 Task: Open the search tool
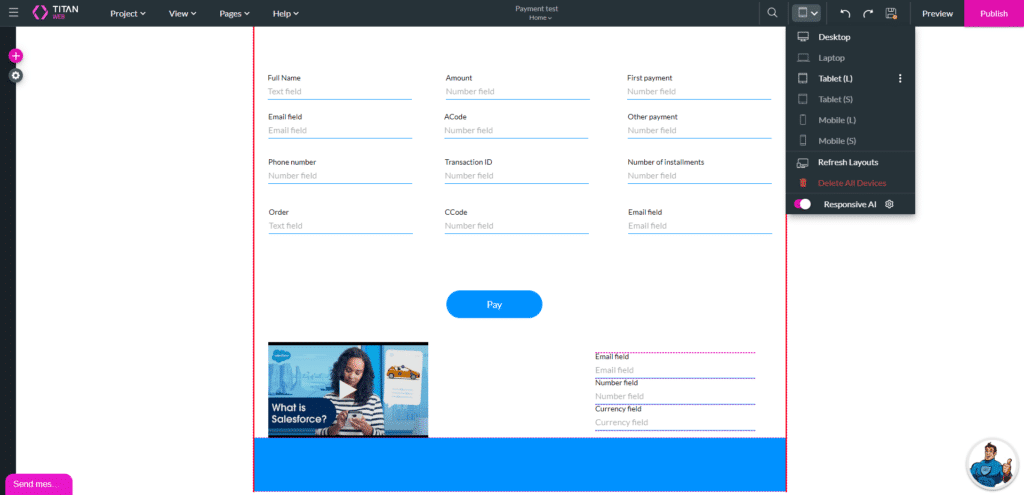pos(773,12)
